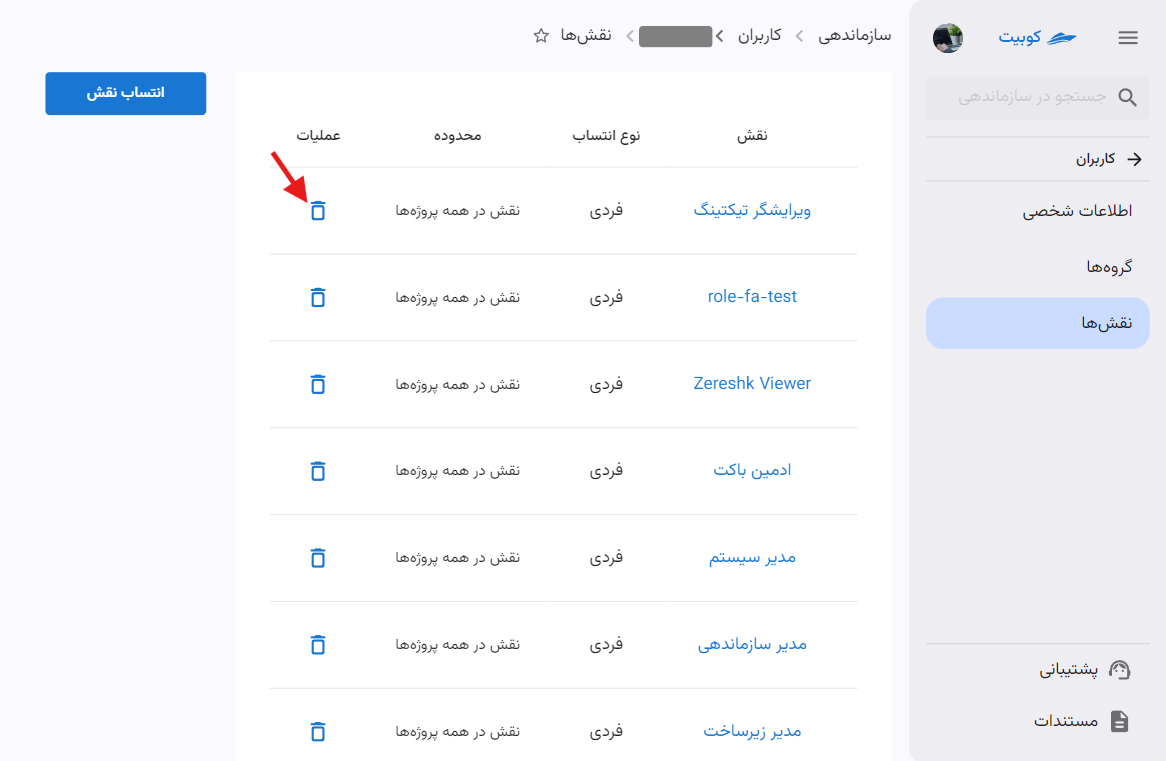Open پشتیبانی support link

pyautogui.click(x=1069, y=670)
